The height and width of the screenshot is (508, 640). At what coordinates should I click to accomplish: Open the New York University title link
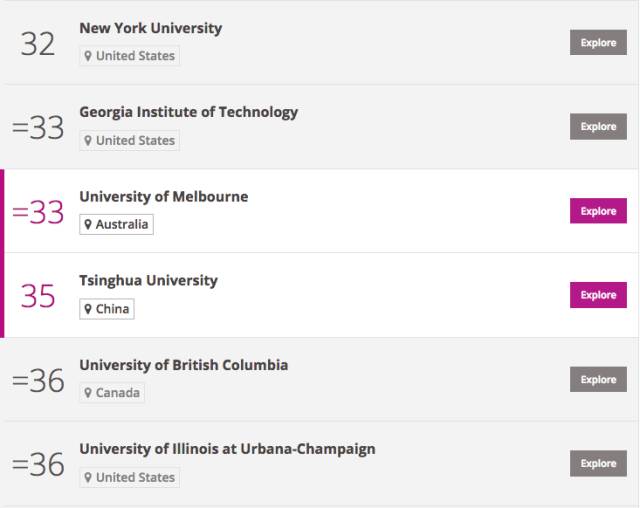tap(151, 28)
